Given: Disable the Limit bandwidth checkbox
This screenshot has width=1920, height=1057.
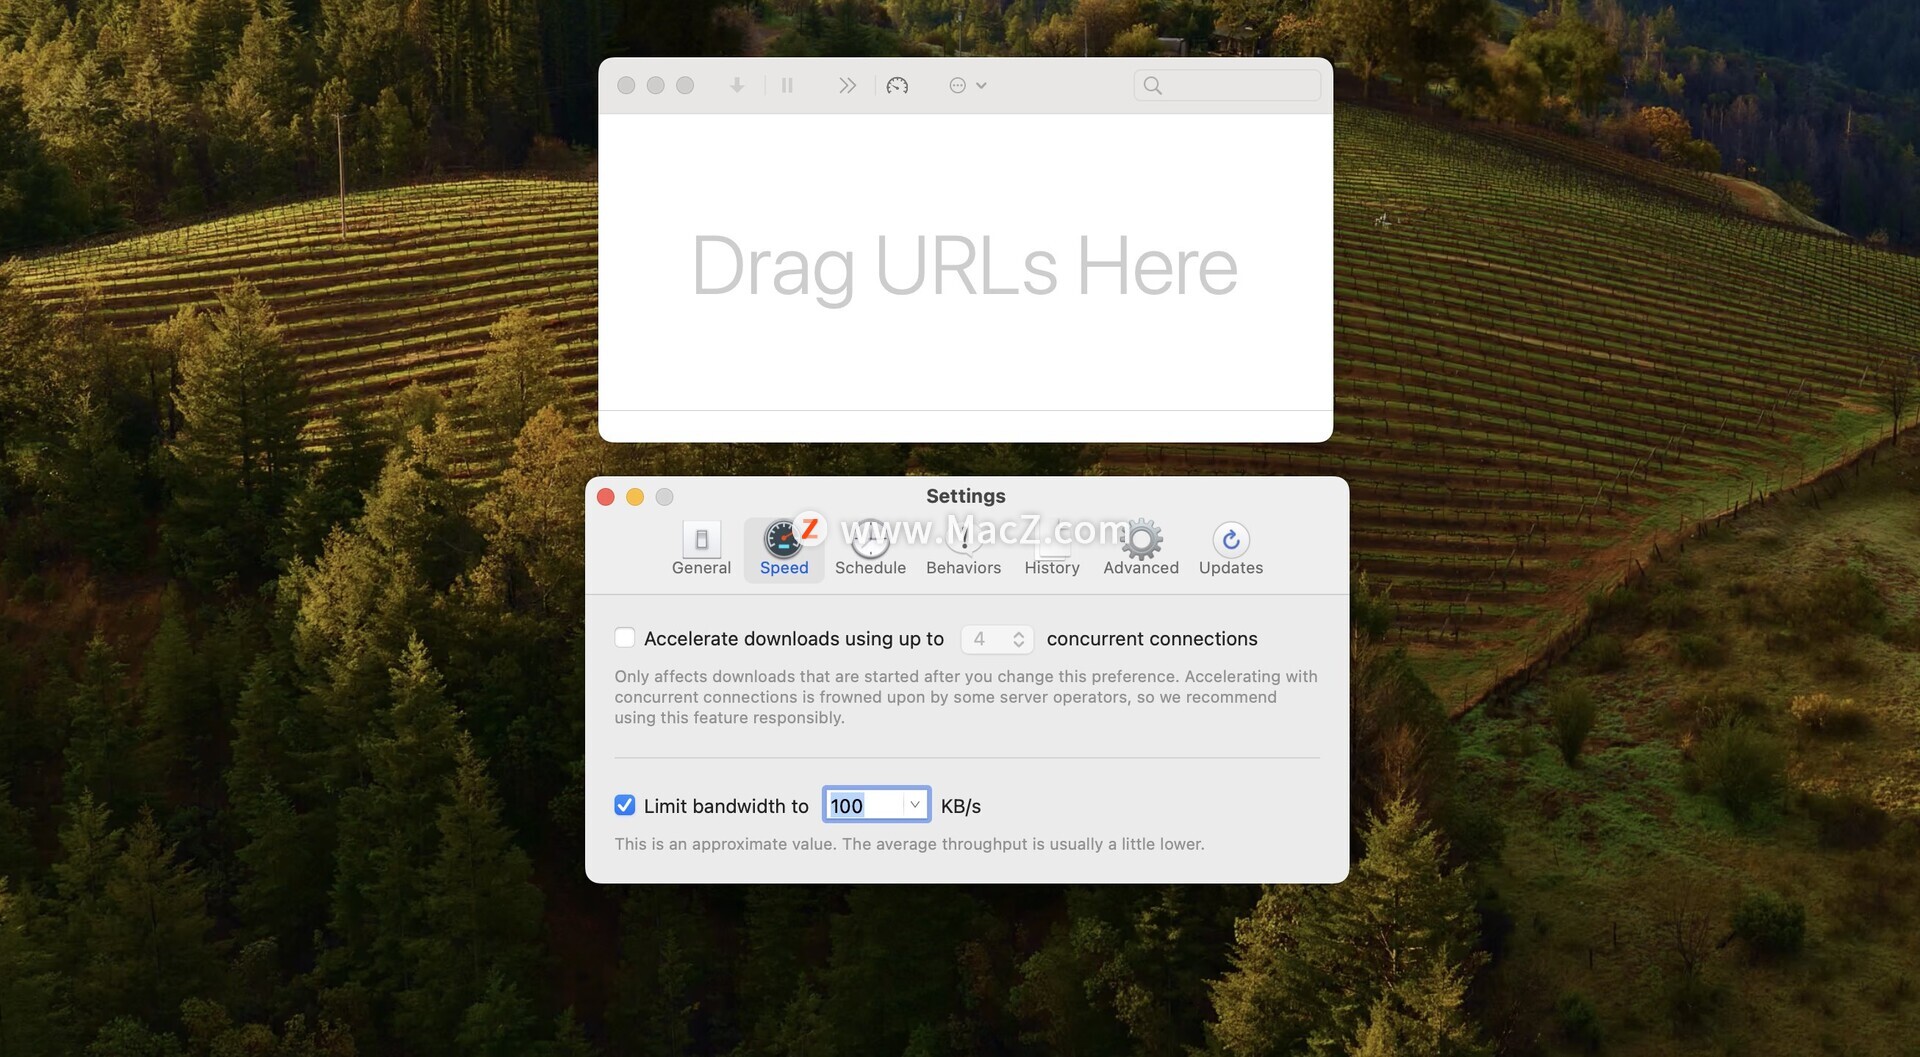Looking at the screenshot, I should 625,806.
